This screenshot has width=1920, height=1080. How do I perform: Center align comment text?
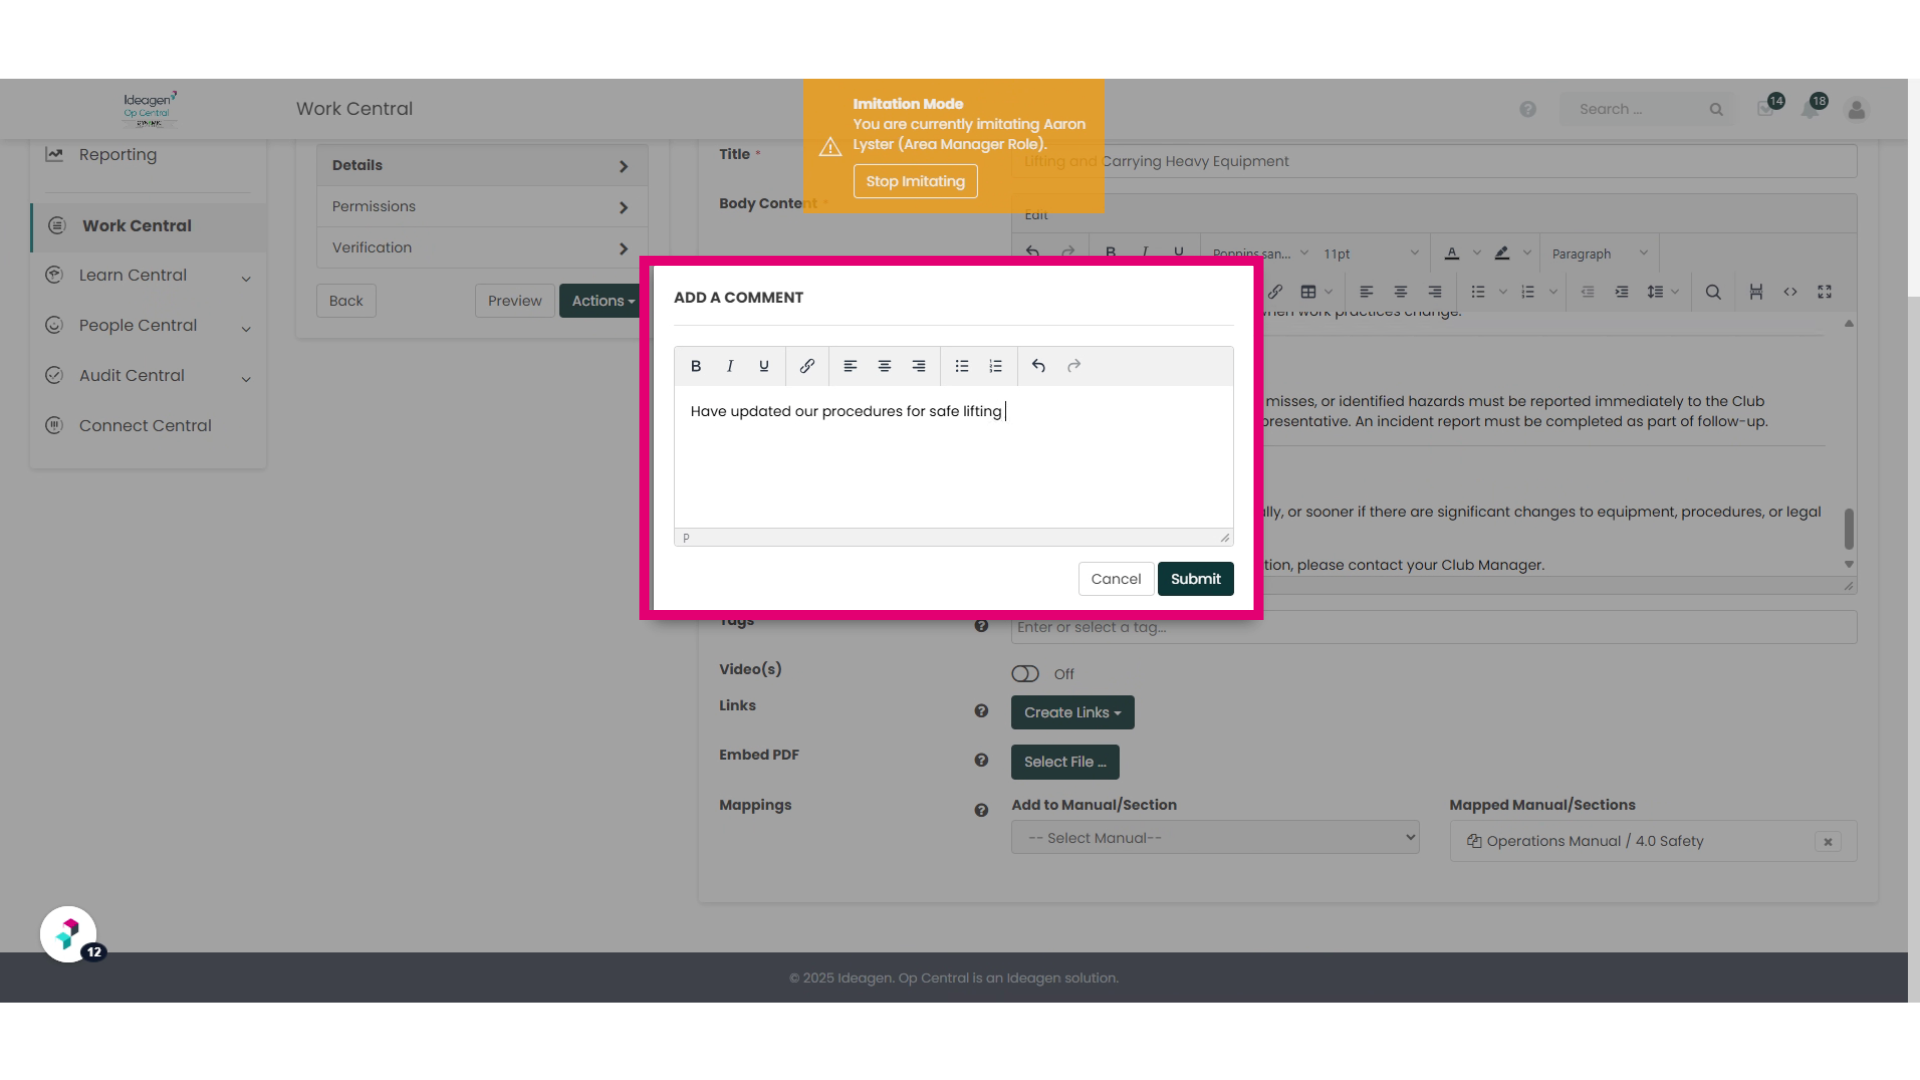pos(885,366)
